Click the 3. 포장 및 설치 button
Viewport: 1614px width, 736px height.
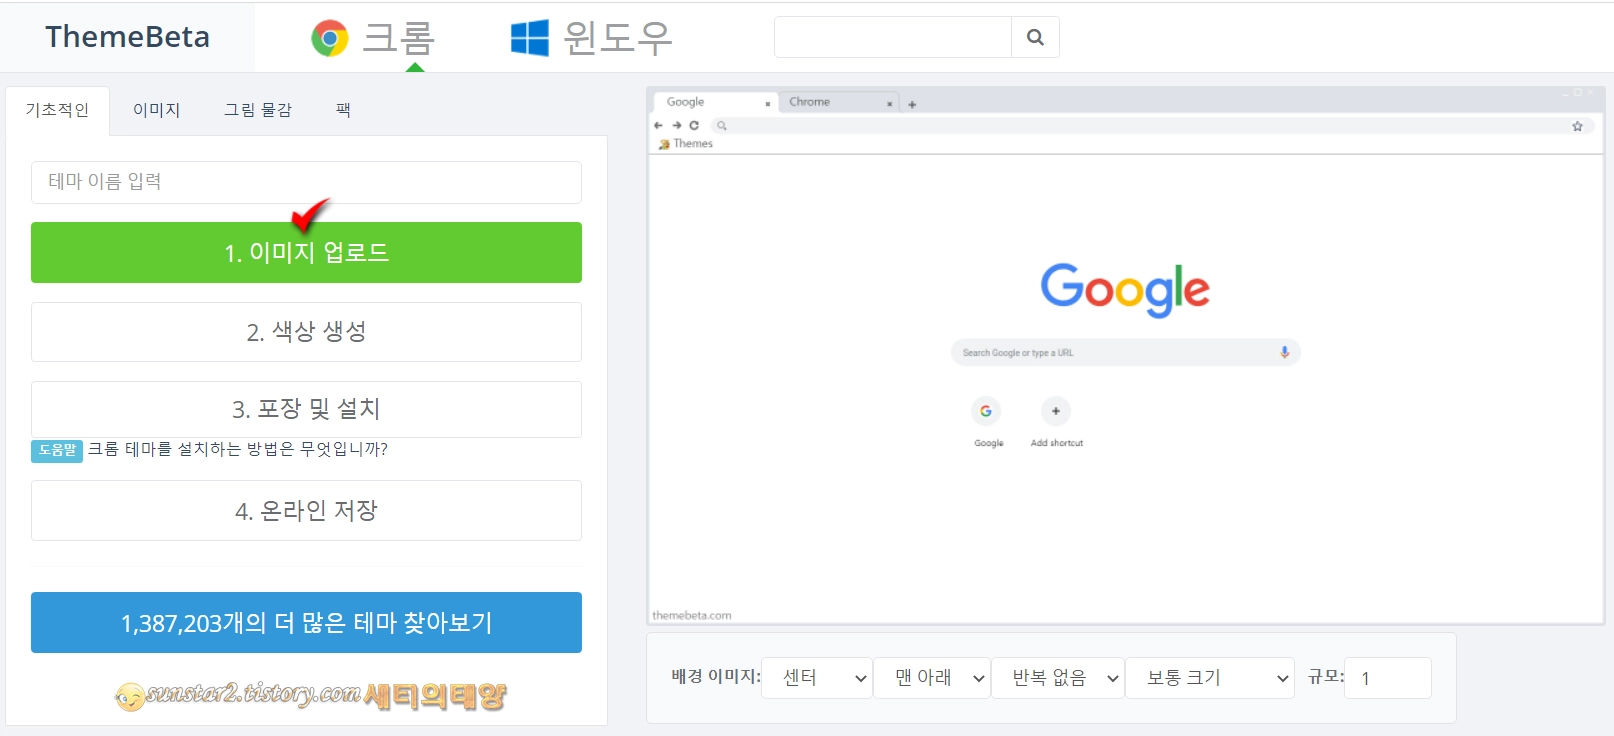point(306,409)
